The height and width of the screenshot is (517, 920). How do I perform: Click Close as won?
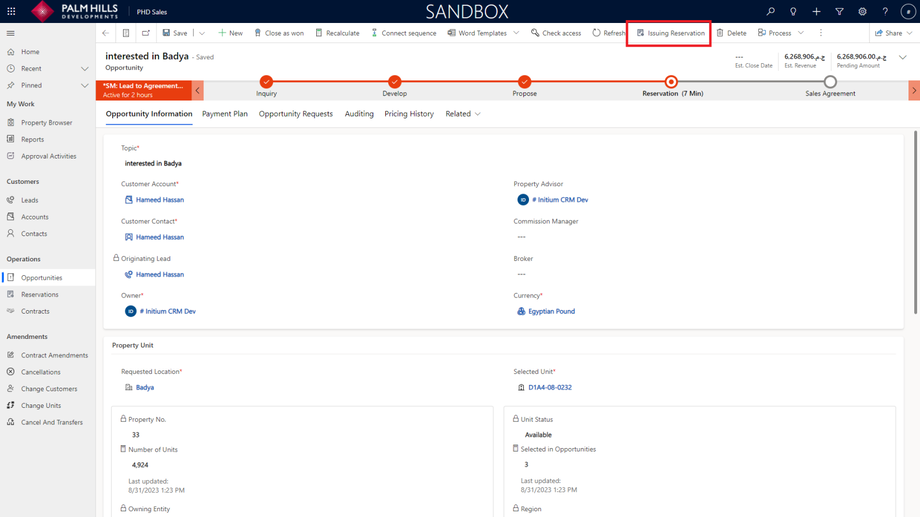279,33
